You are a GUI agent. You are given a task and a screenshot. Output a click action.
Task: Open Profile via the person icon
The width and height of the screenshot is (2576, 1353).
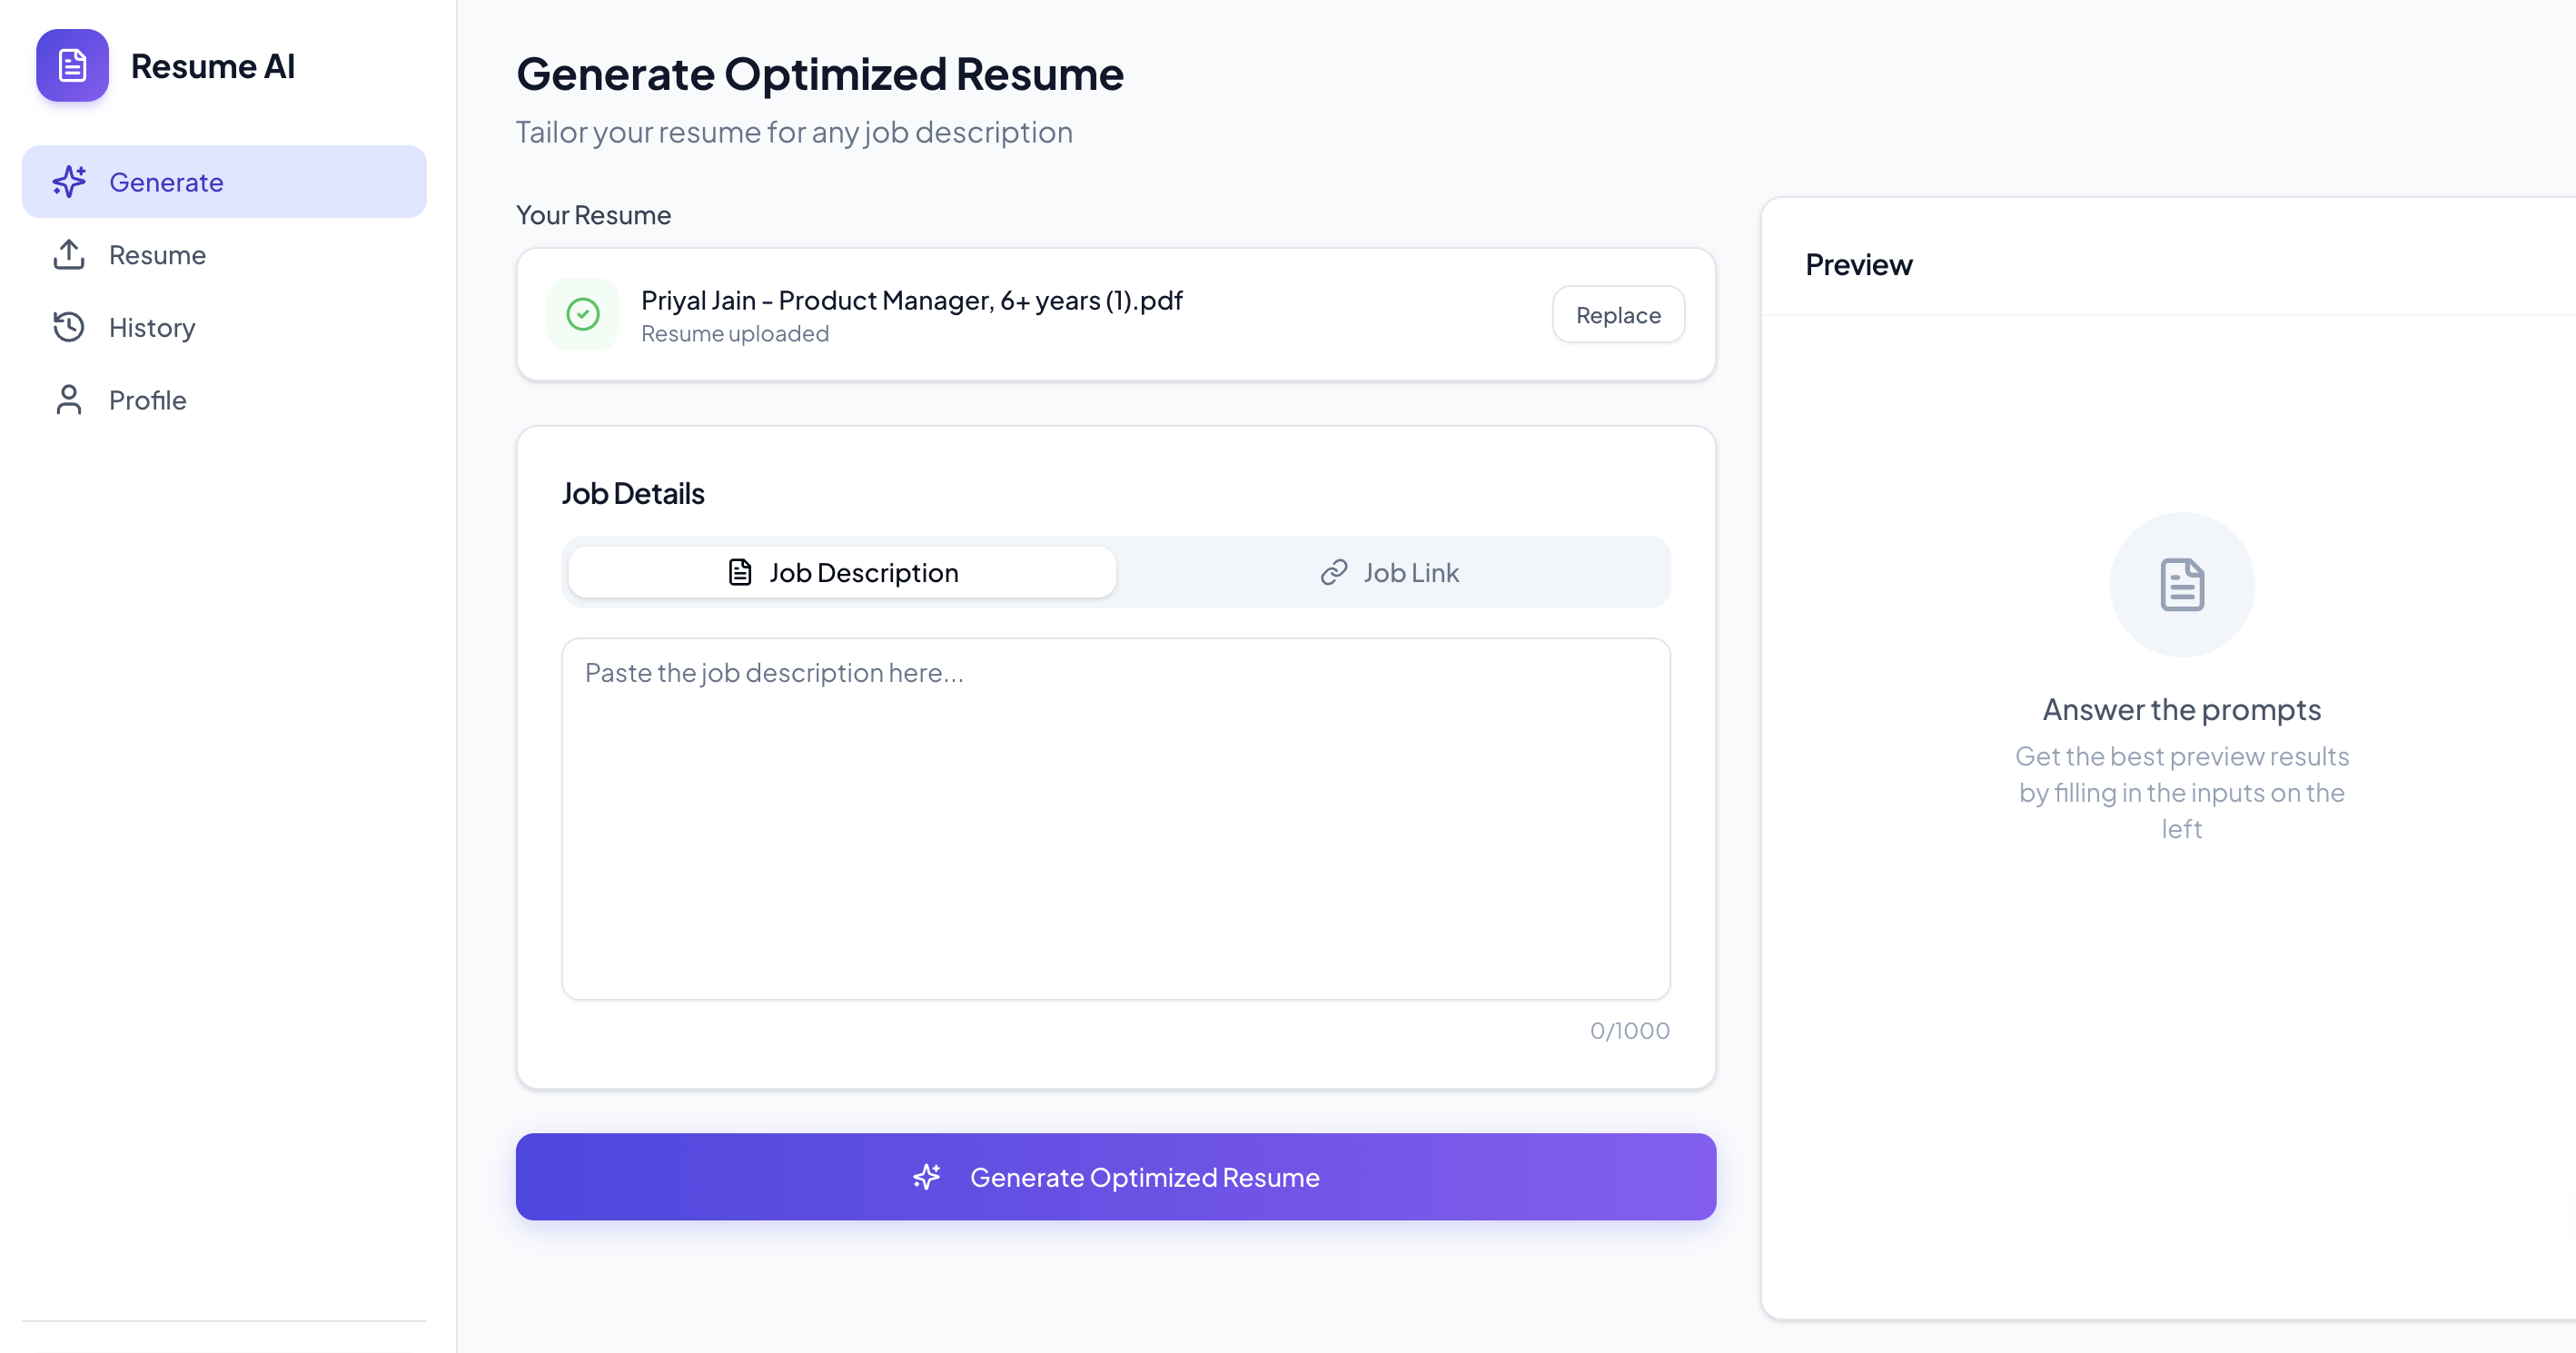click(68, 399)
